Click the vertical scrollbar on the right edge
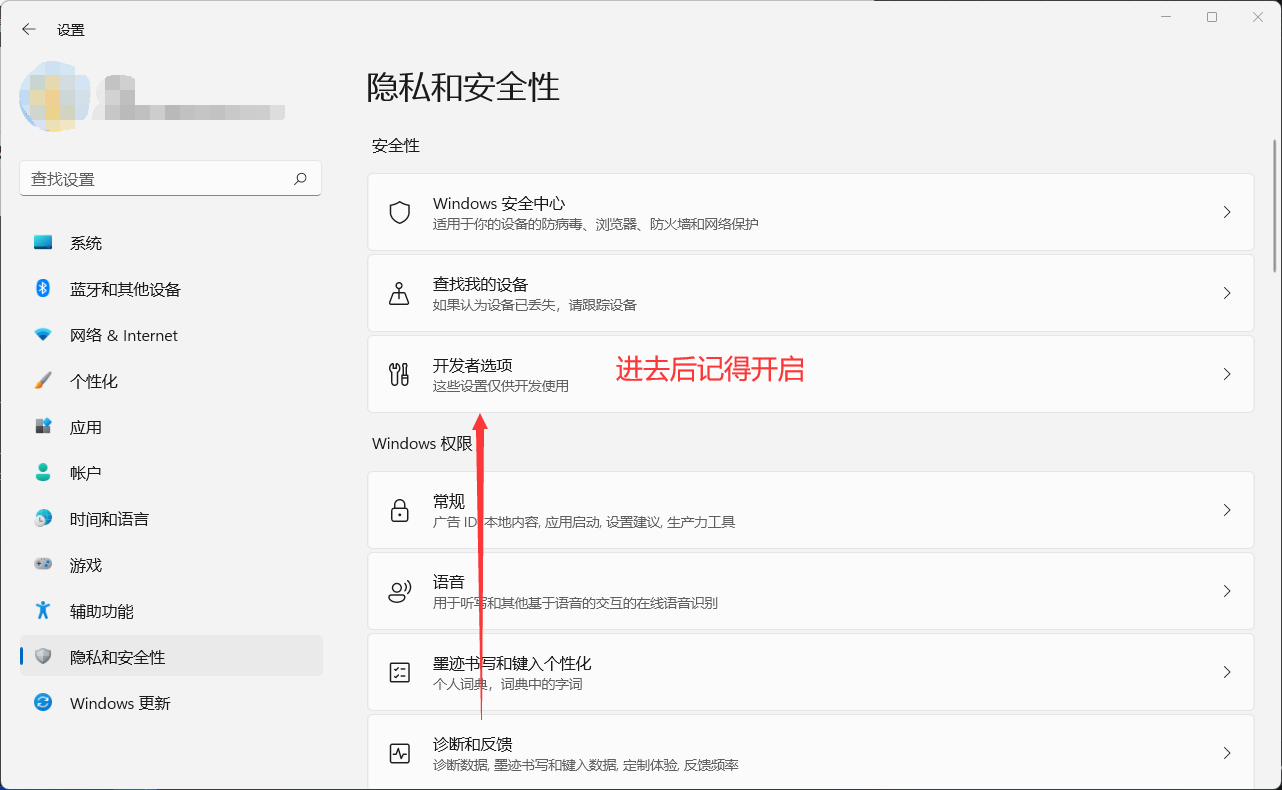1282x790 pixels. (1275, 205)
